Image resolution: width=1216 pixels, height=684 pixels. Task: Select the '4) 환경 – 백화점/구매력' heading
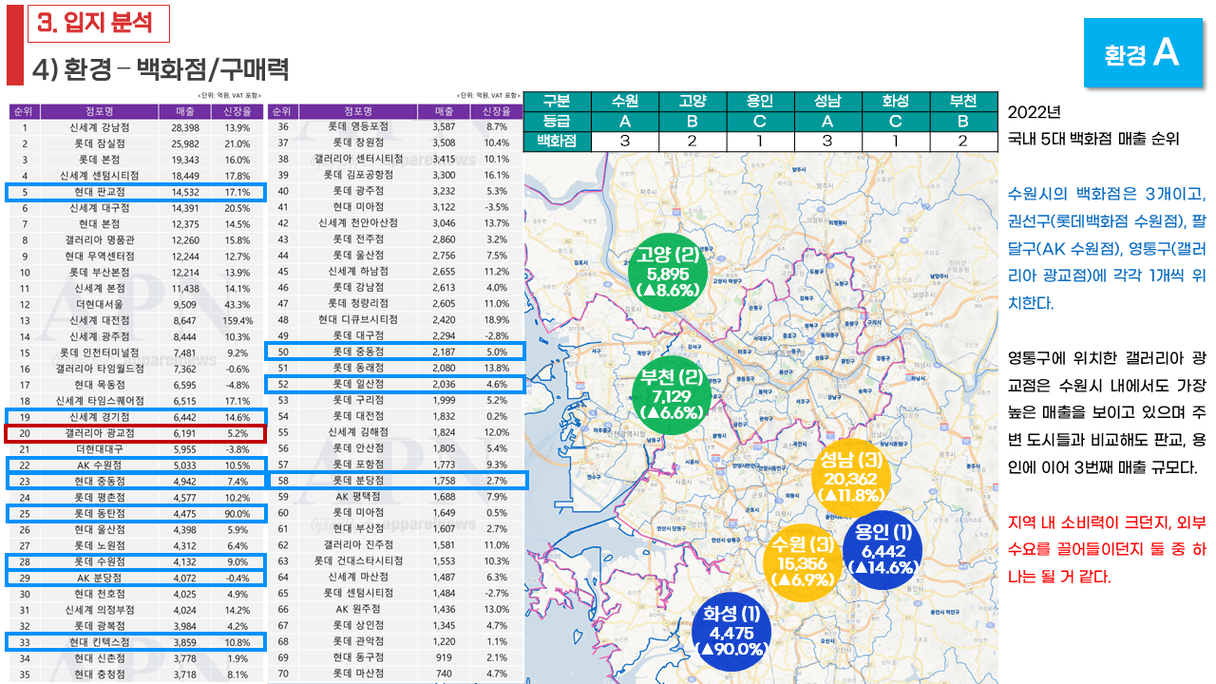pyautogui.click(x=161, y=68)
